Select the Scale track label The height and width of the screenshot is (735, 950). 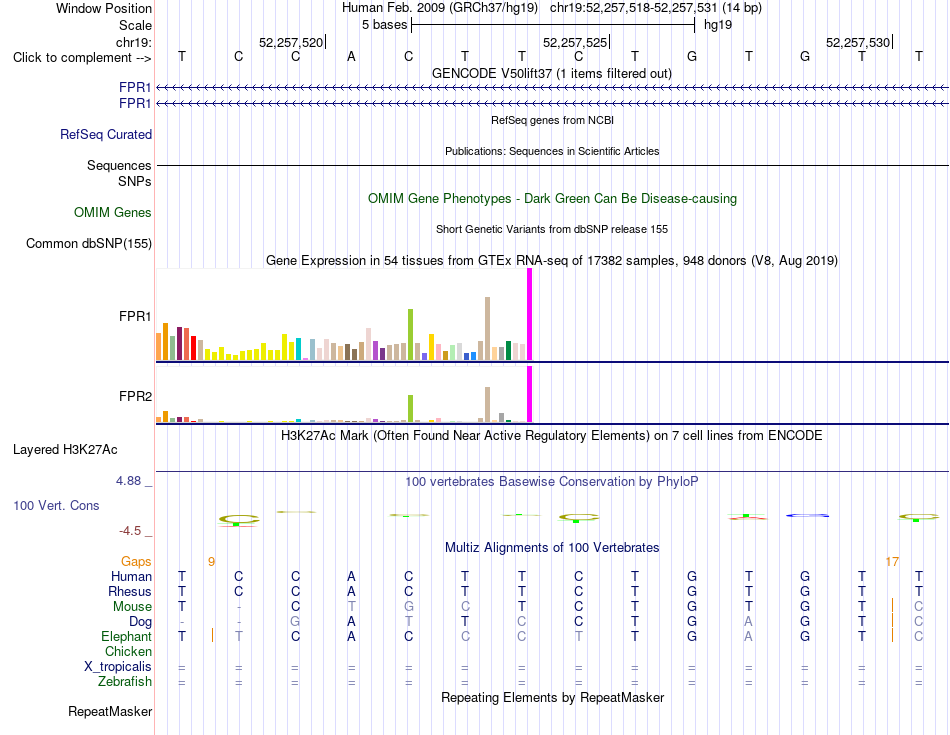135,25
